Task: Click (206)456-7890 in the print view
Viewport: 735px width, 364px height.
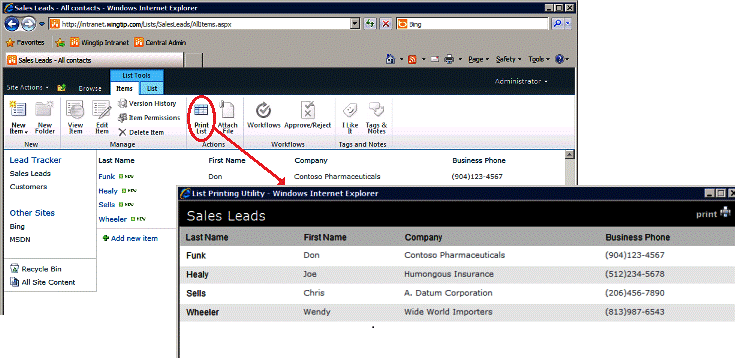Action: [635, 293]
